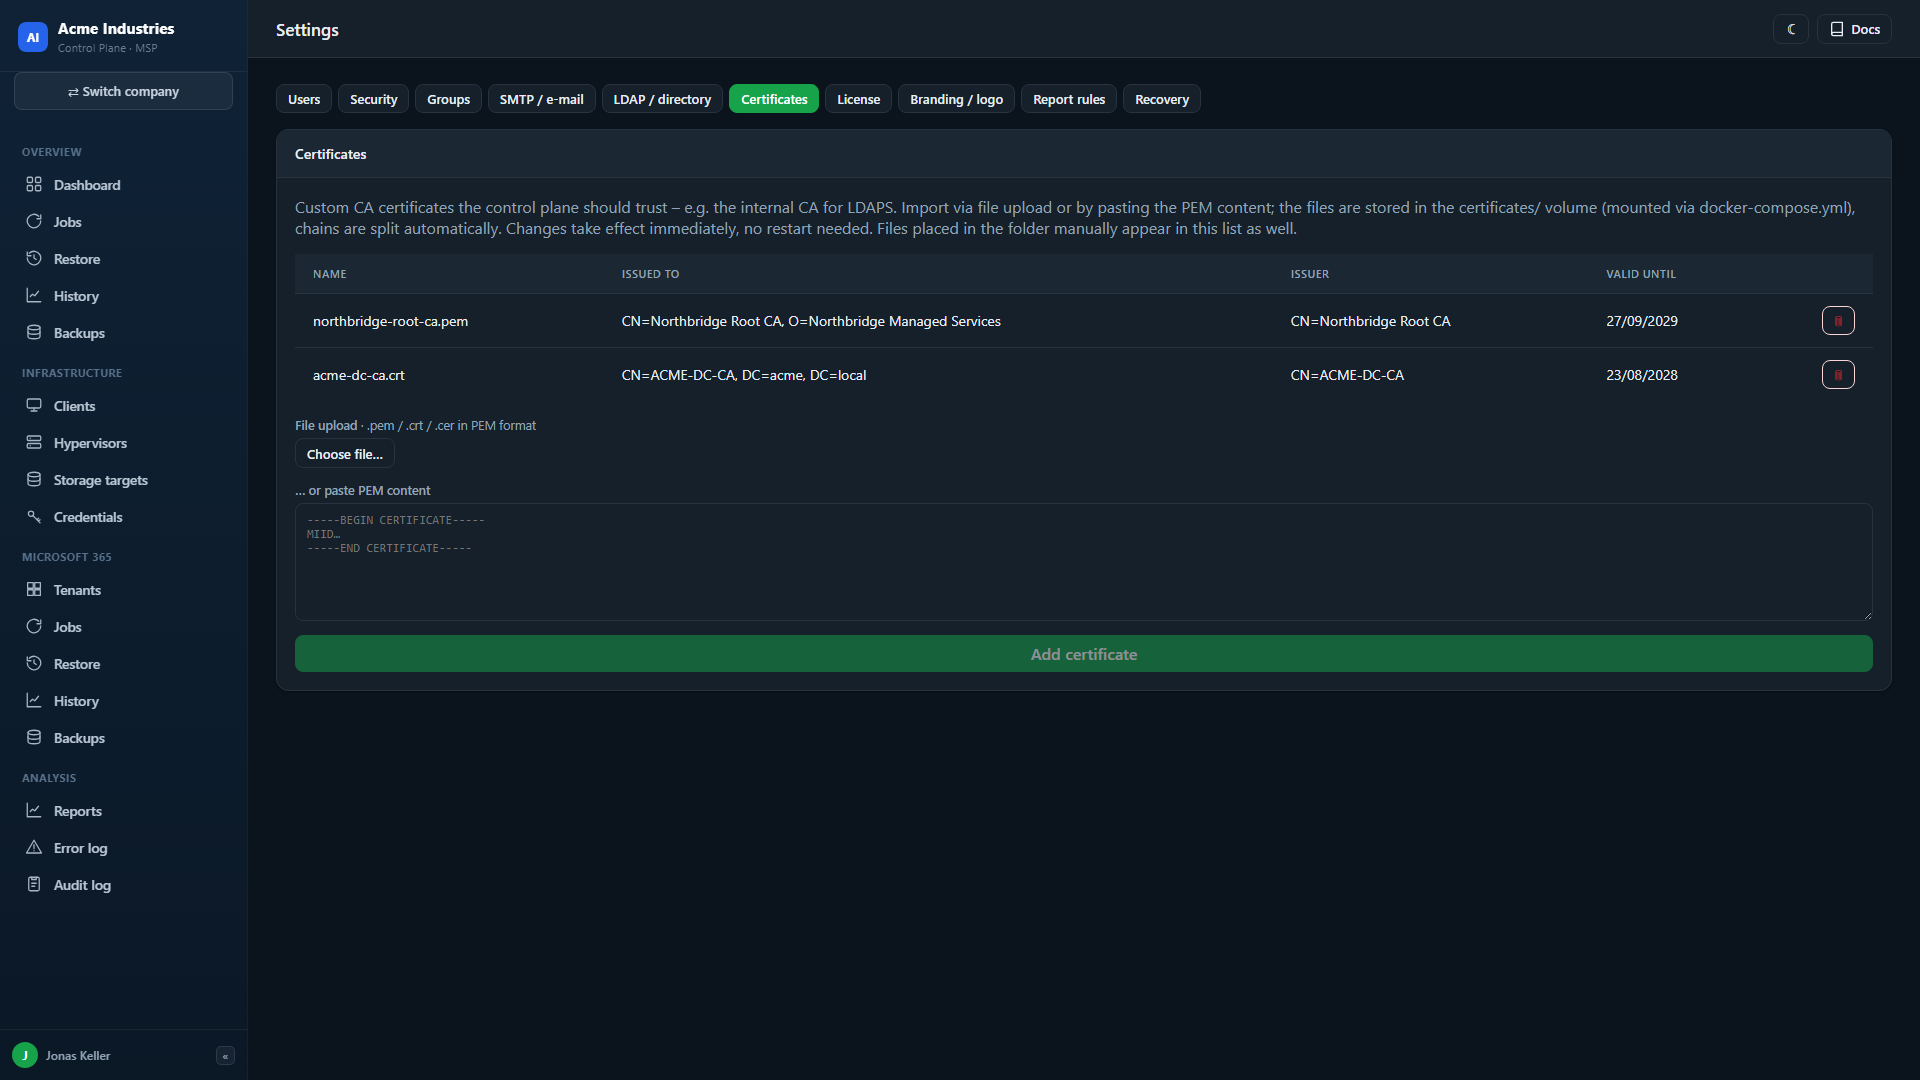
Task: Click the Hypervisors server icon
Action: 34,443
